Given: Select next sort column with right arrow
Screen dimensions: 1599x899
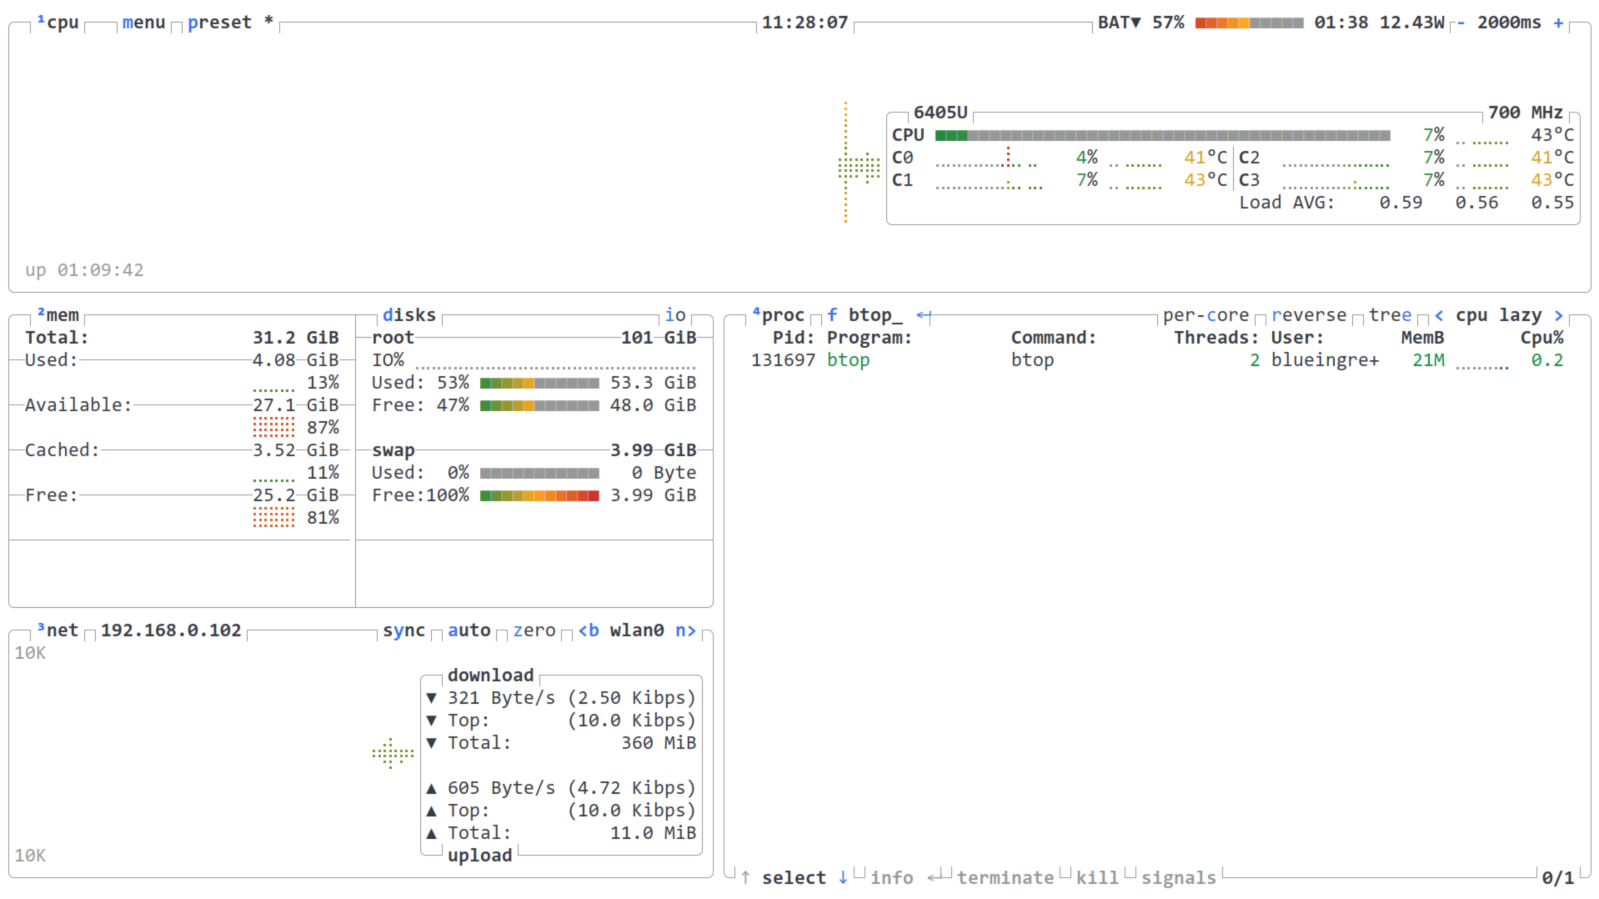Looking at the screenshot, I should point(1558,315).
